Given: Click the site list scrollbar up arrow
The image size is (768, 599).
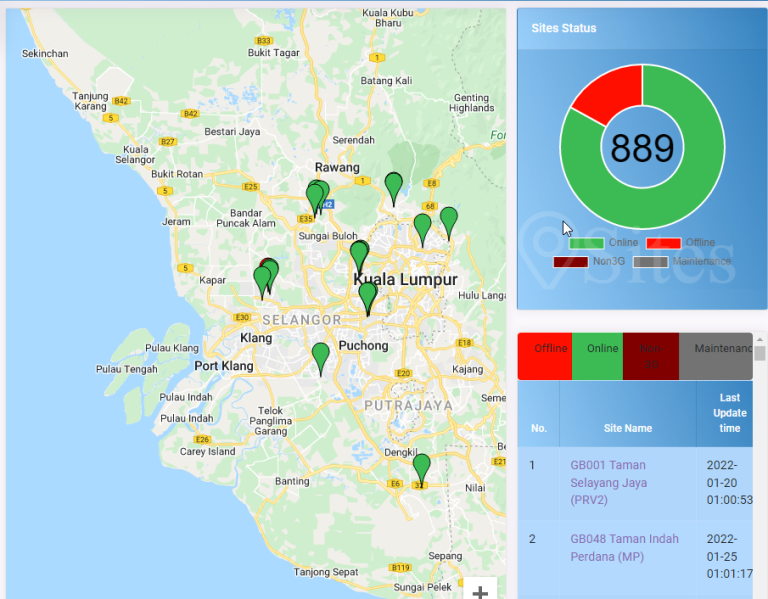Looking at the screenshot, I should coord(760,353).
